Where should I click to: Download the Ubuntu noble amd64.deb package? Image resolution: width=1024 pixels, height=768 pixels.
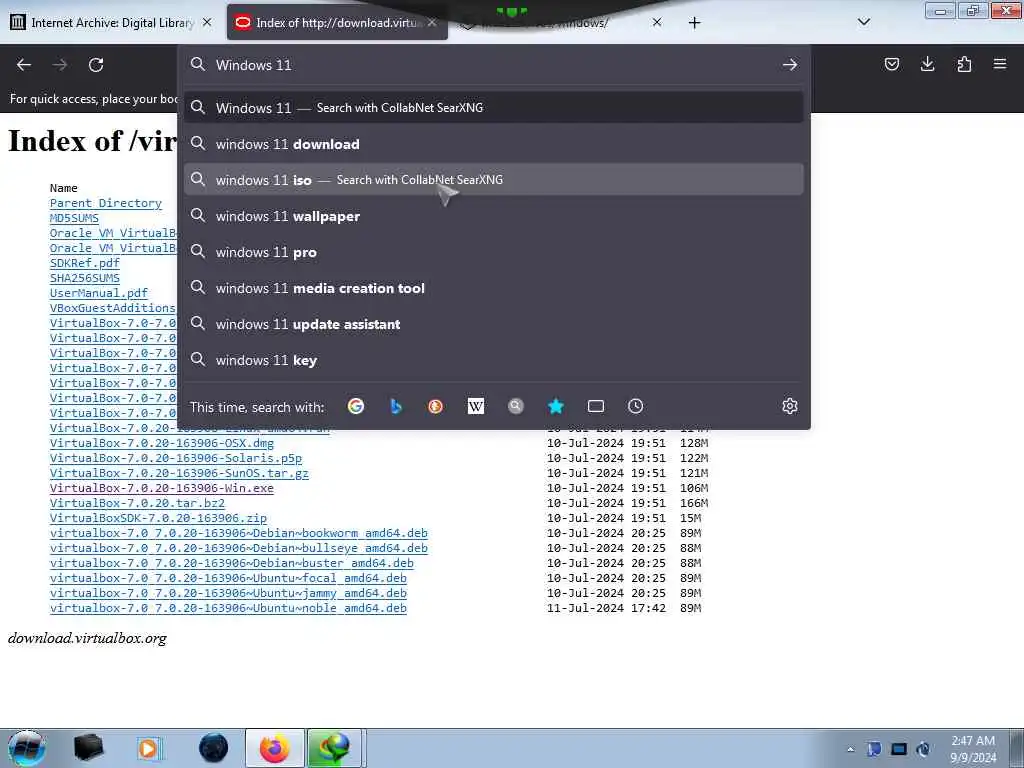point(228,609)
